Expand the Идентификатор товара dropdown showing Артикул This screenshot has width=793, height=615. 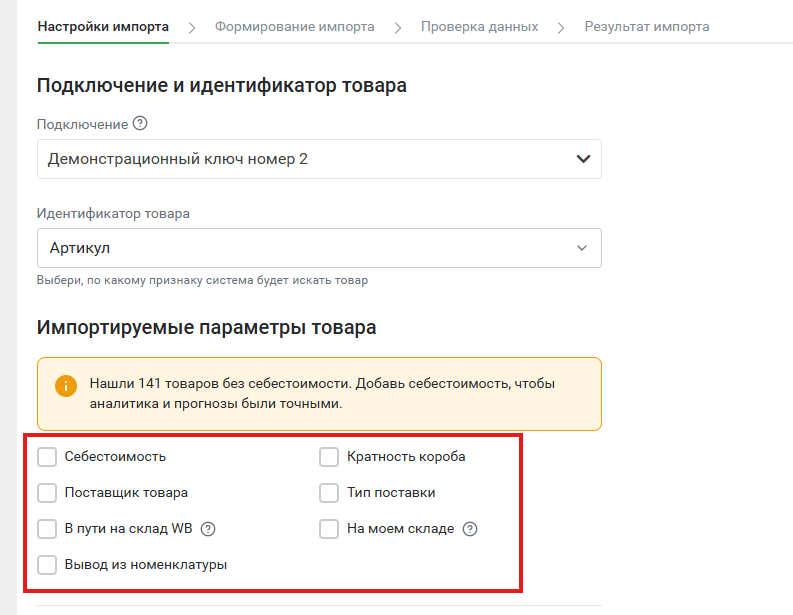pyautogui.click(x=319, y=248)
